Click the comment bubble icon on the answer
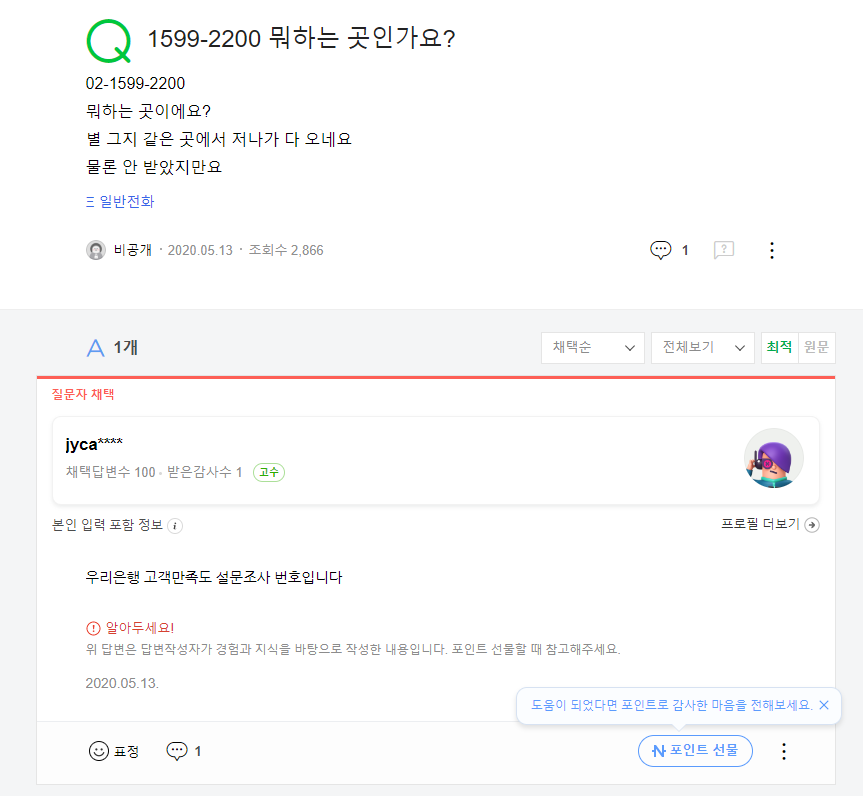 point(178,751)
